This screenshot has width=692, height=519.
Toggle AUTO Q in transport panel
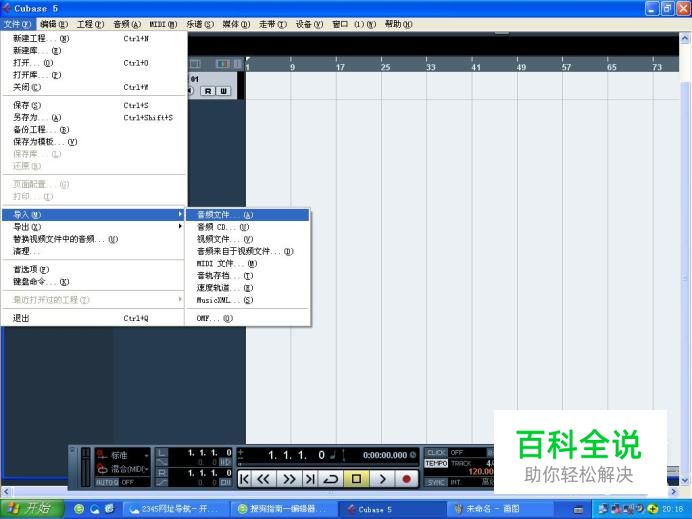(107, 483)
